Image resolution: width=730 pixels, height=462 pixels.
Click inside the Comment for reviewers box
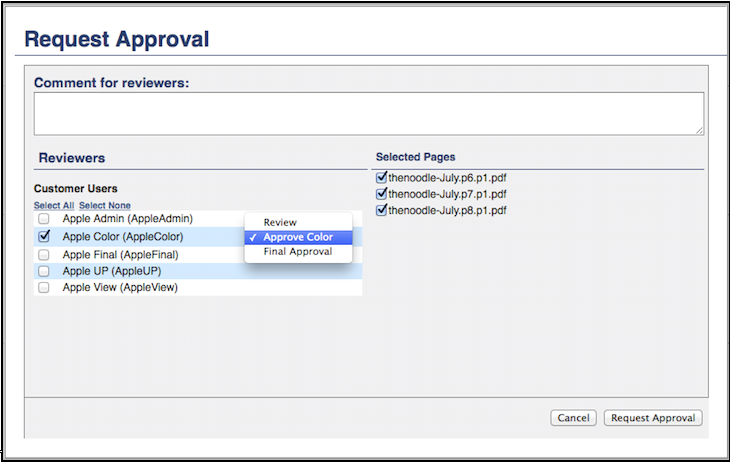coord(368,113)
